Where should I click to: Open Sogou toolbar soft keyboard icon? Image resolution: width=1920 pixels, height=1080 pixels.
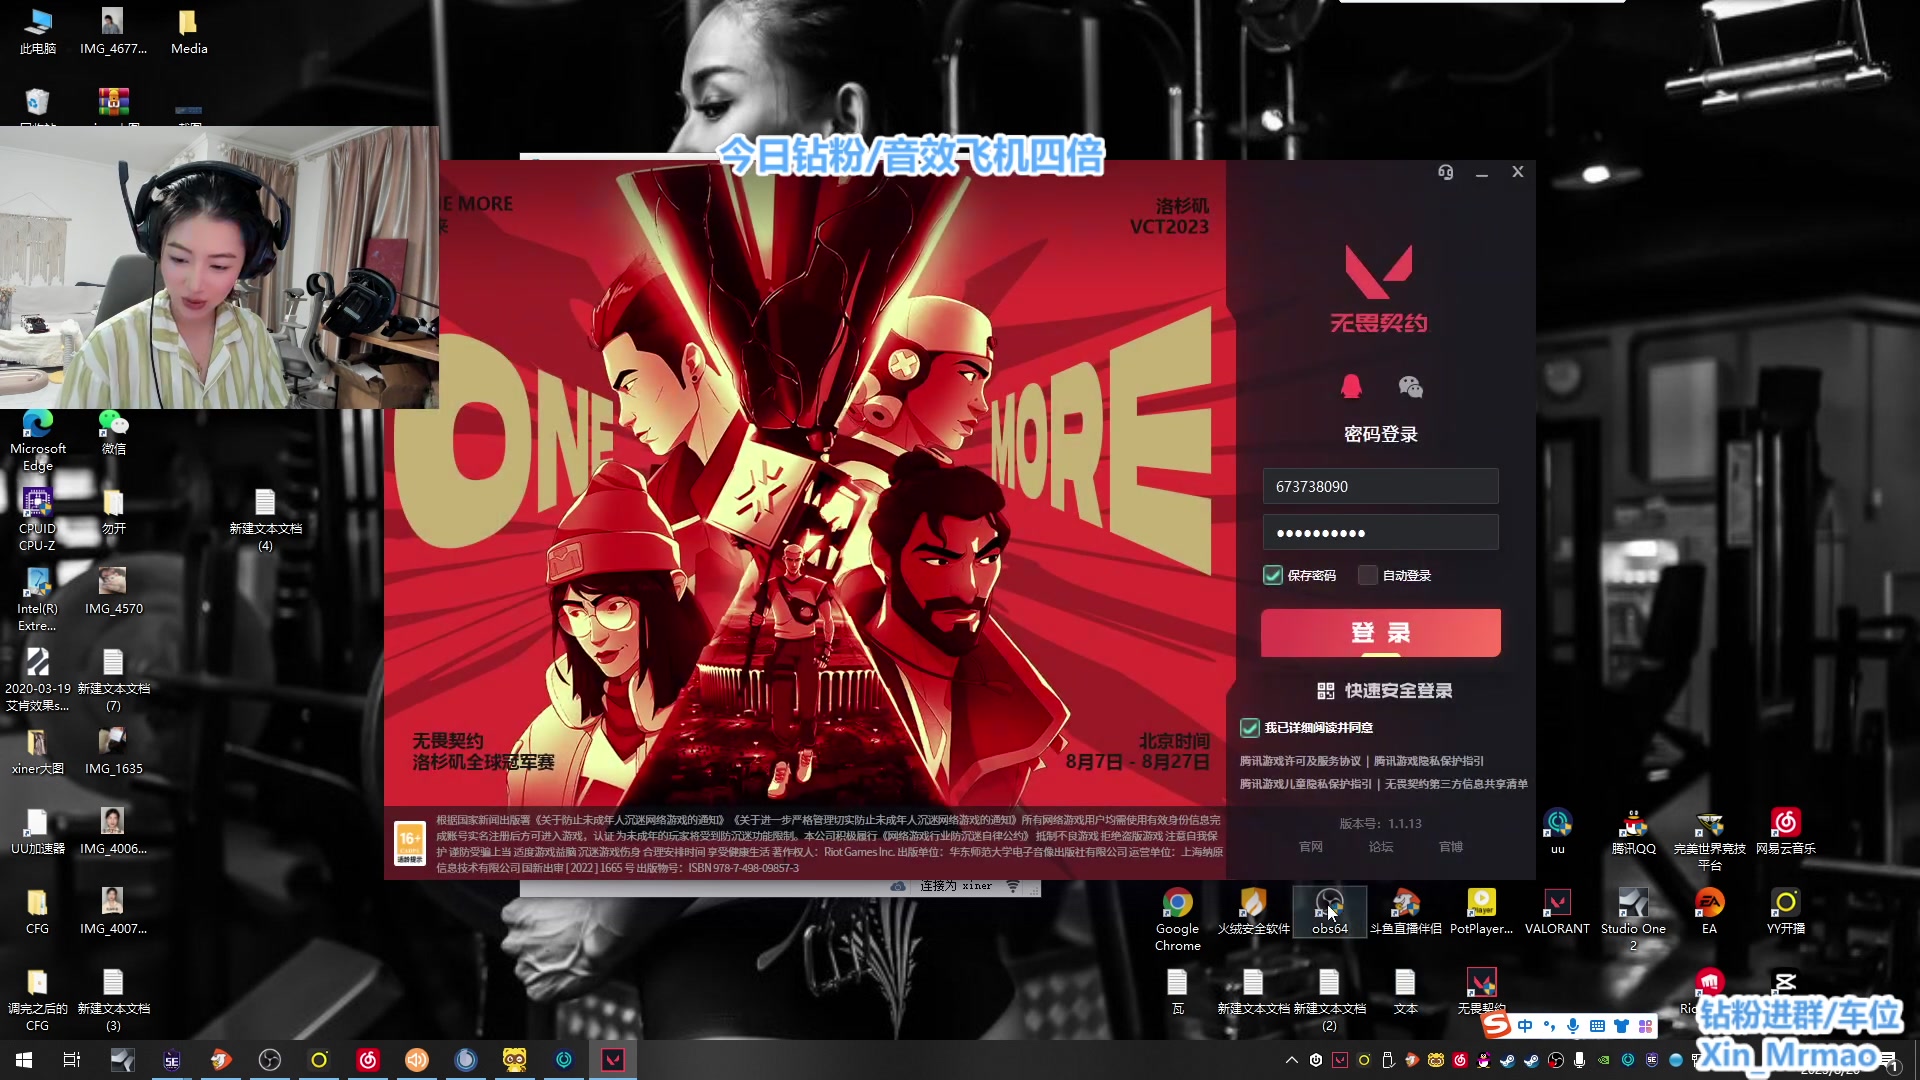(1597, 1026)
